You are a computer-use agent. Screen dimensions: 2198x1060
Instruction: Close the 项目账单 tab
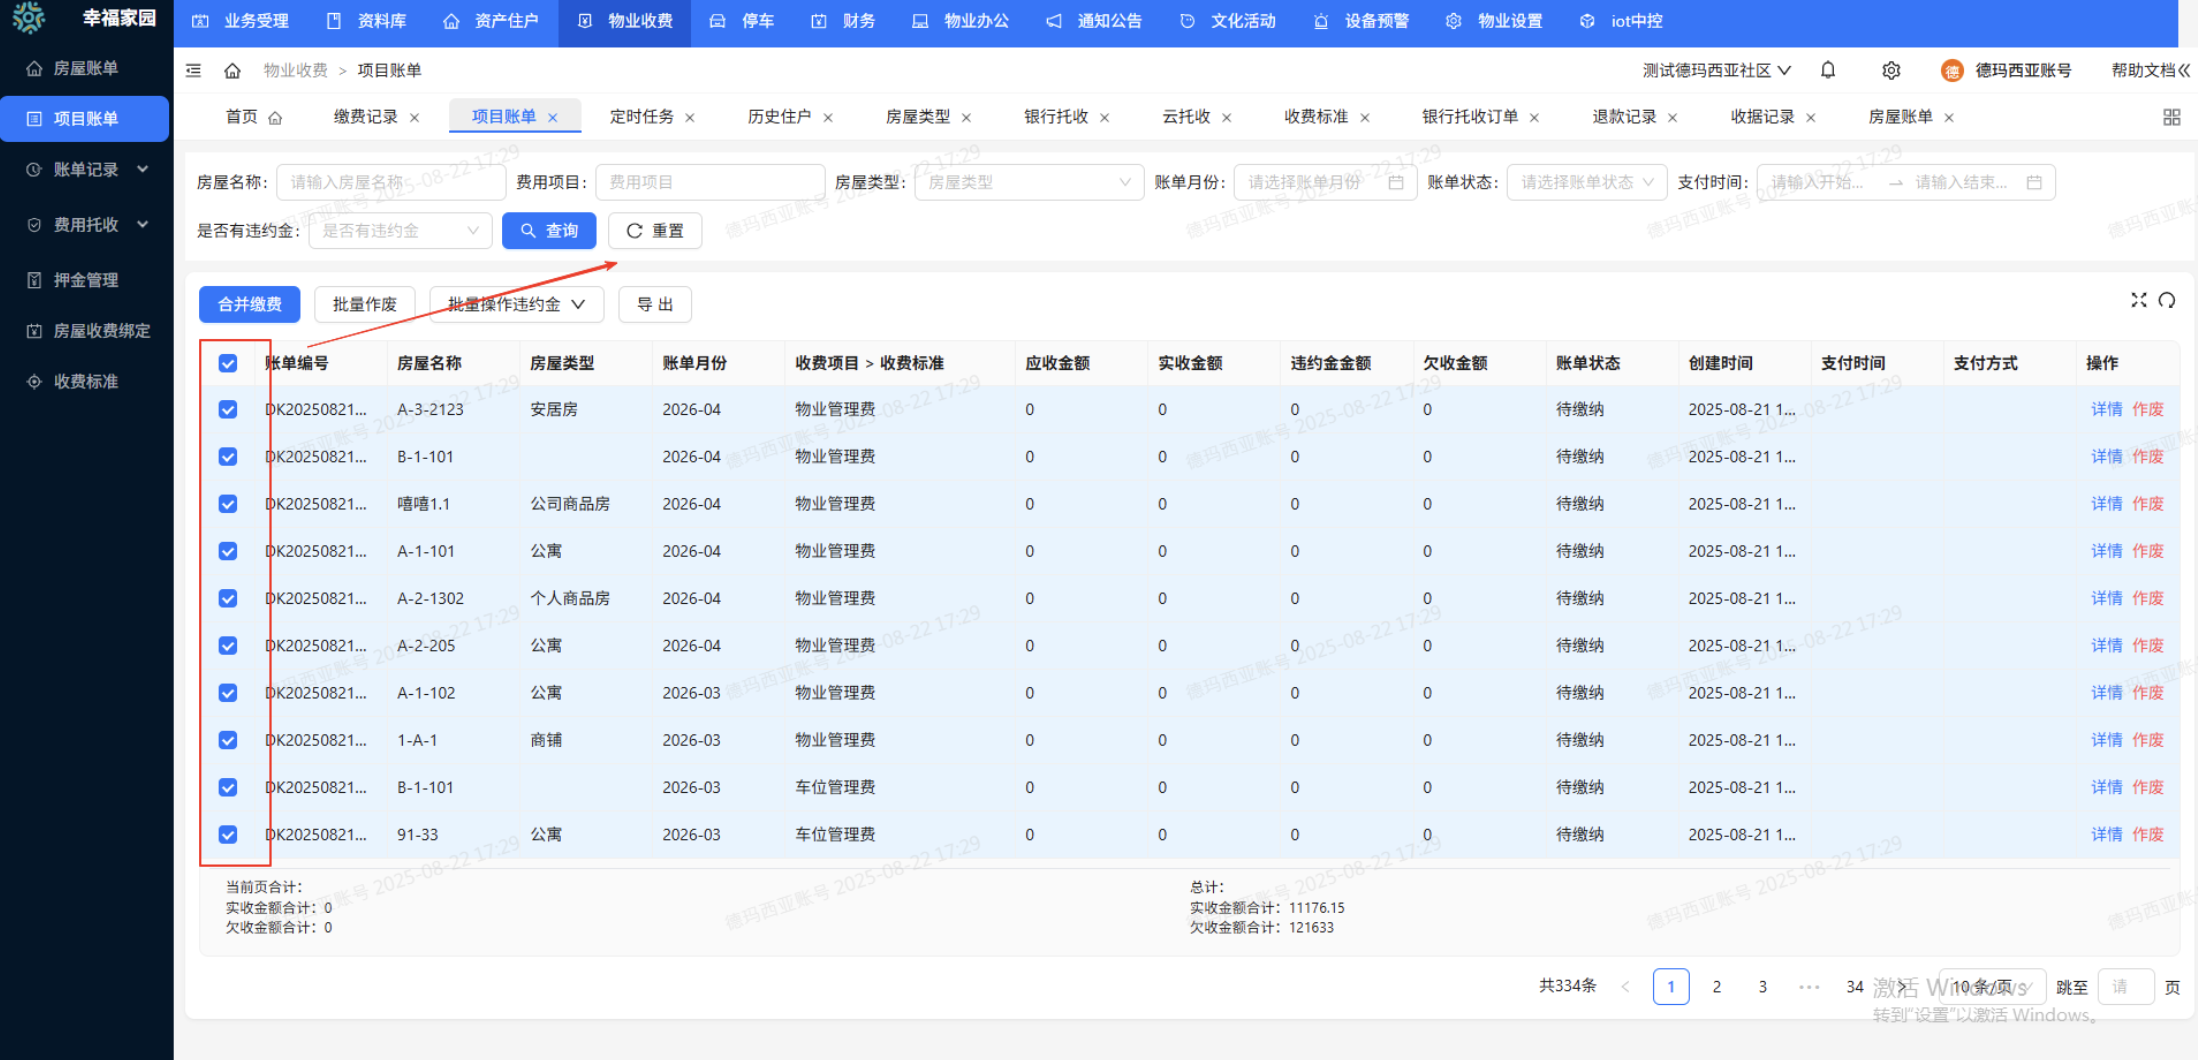coord(552,118)
